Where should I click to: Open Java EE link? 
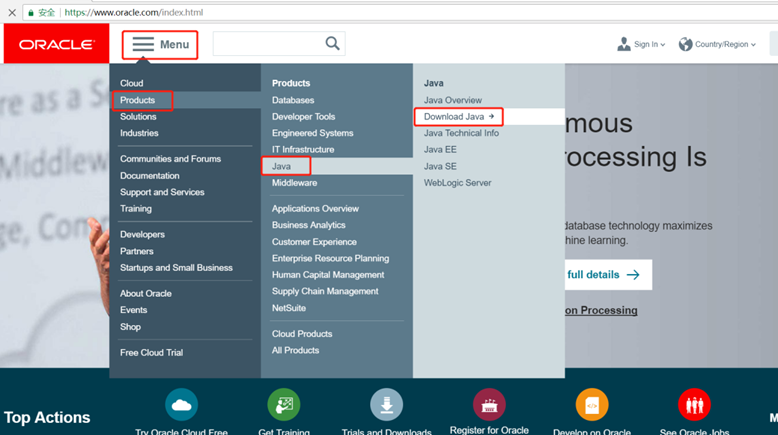click(x=440, y=149)
